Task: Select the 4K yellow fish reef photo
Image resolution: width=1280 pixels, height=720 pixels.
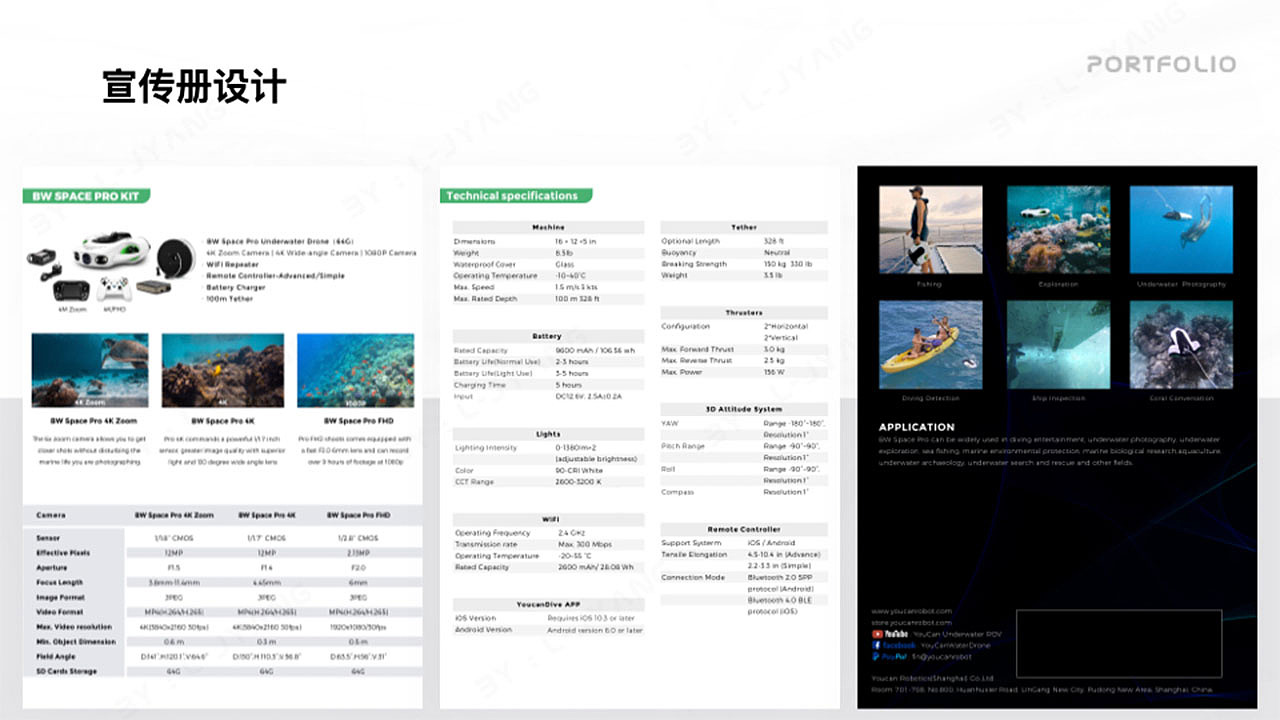Action: pos(222,370)
